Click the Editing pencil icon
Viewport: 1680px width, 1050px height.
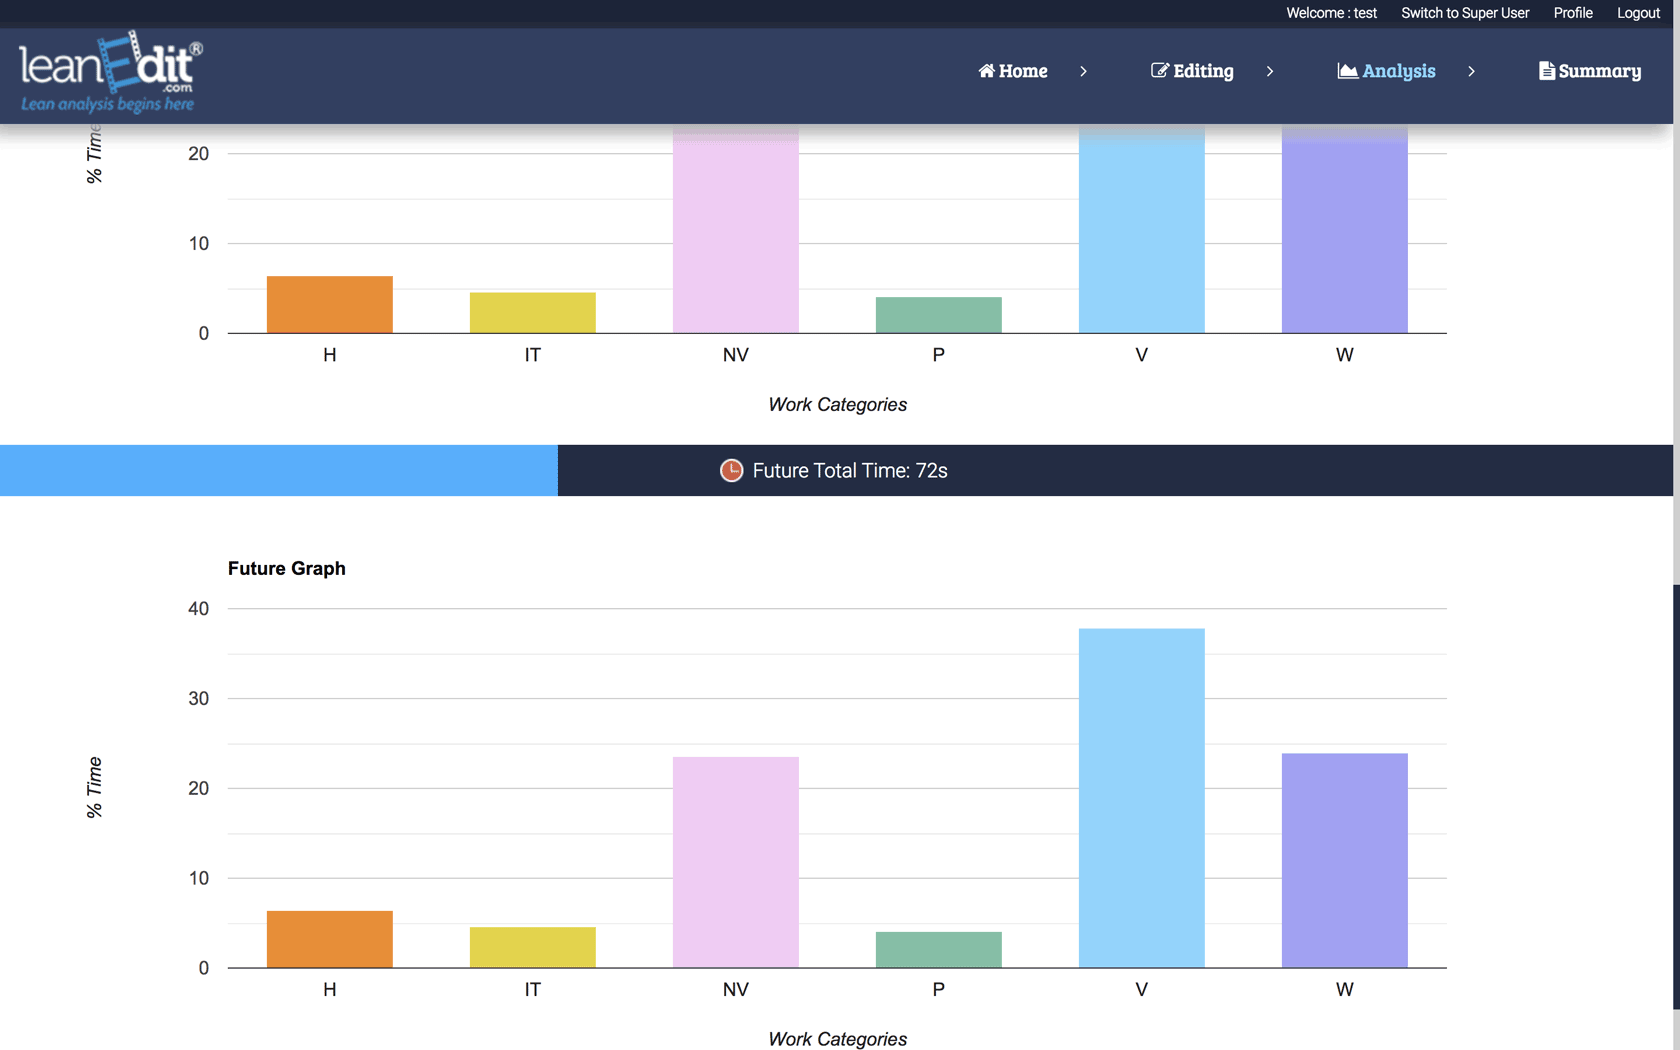(1160, 71)
